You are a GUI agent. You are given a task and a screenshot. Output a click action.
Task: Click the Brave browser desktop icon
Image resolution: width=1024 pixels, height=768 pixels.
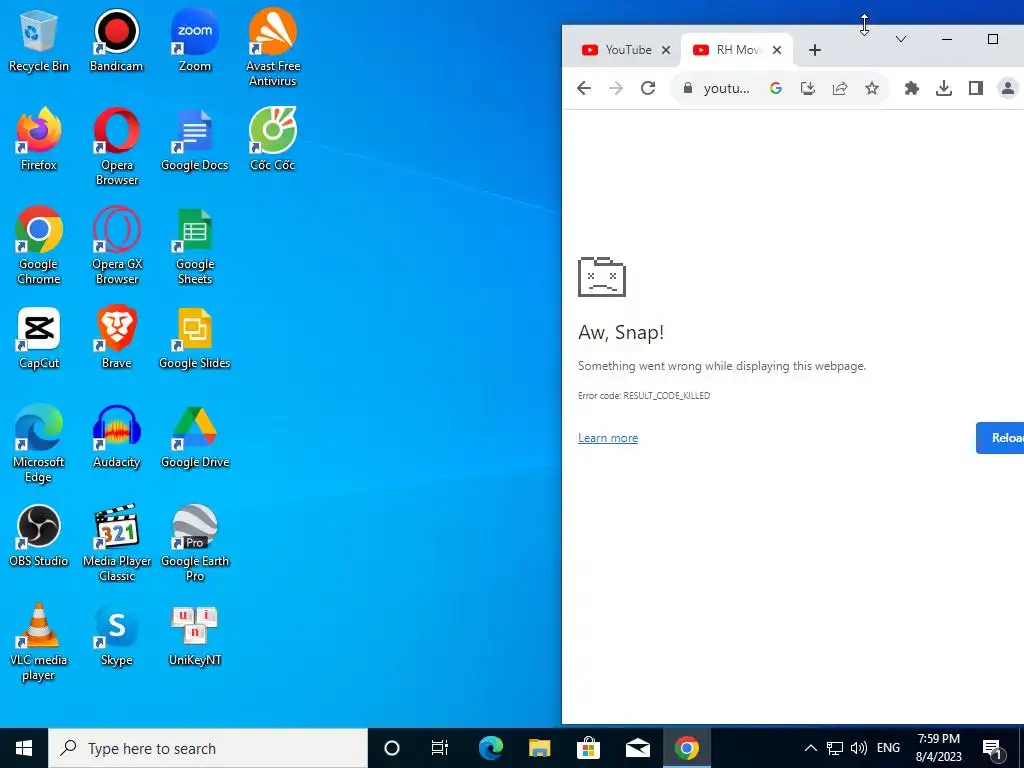(x=116, y=338)
